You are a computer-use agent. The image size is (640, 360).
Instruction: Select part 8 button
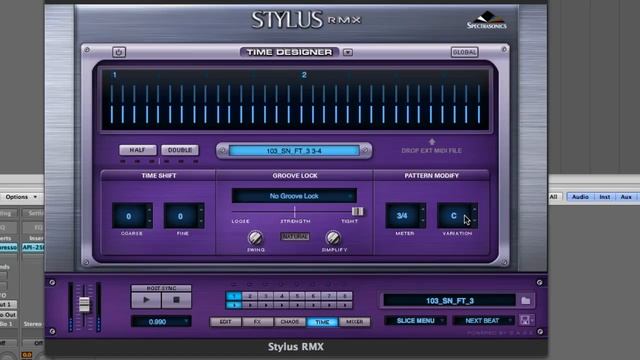tap(345, 296)
